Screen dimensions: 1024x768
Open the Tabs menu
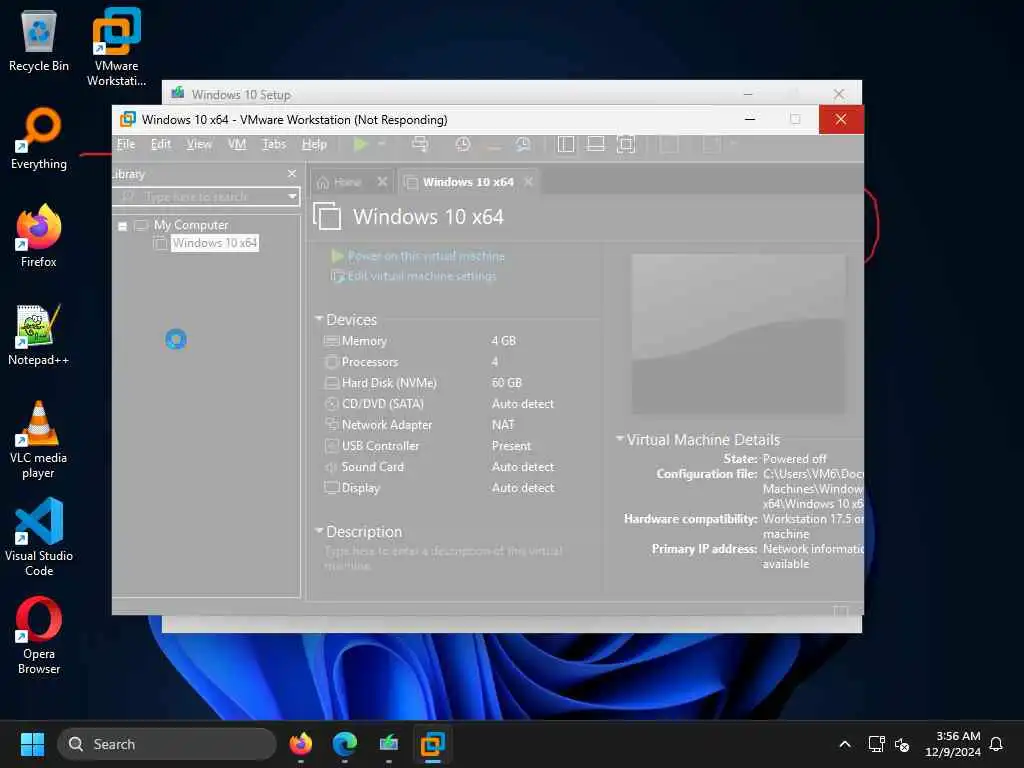274,144
